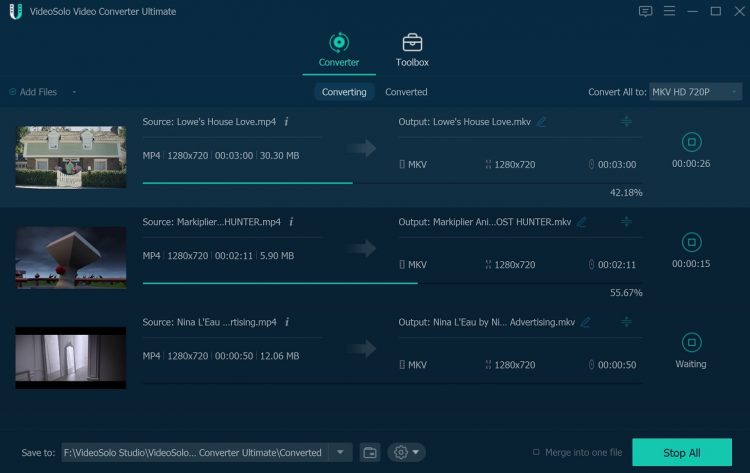The image size is (750, 473).
Task: Click 1280x720 resolution of Nina L'Eau output
Action: coord(510,365)
